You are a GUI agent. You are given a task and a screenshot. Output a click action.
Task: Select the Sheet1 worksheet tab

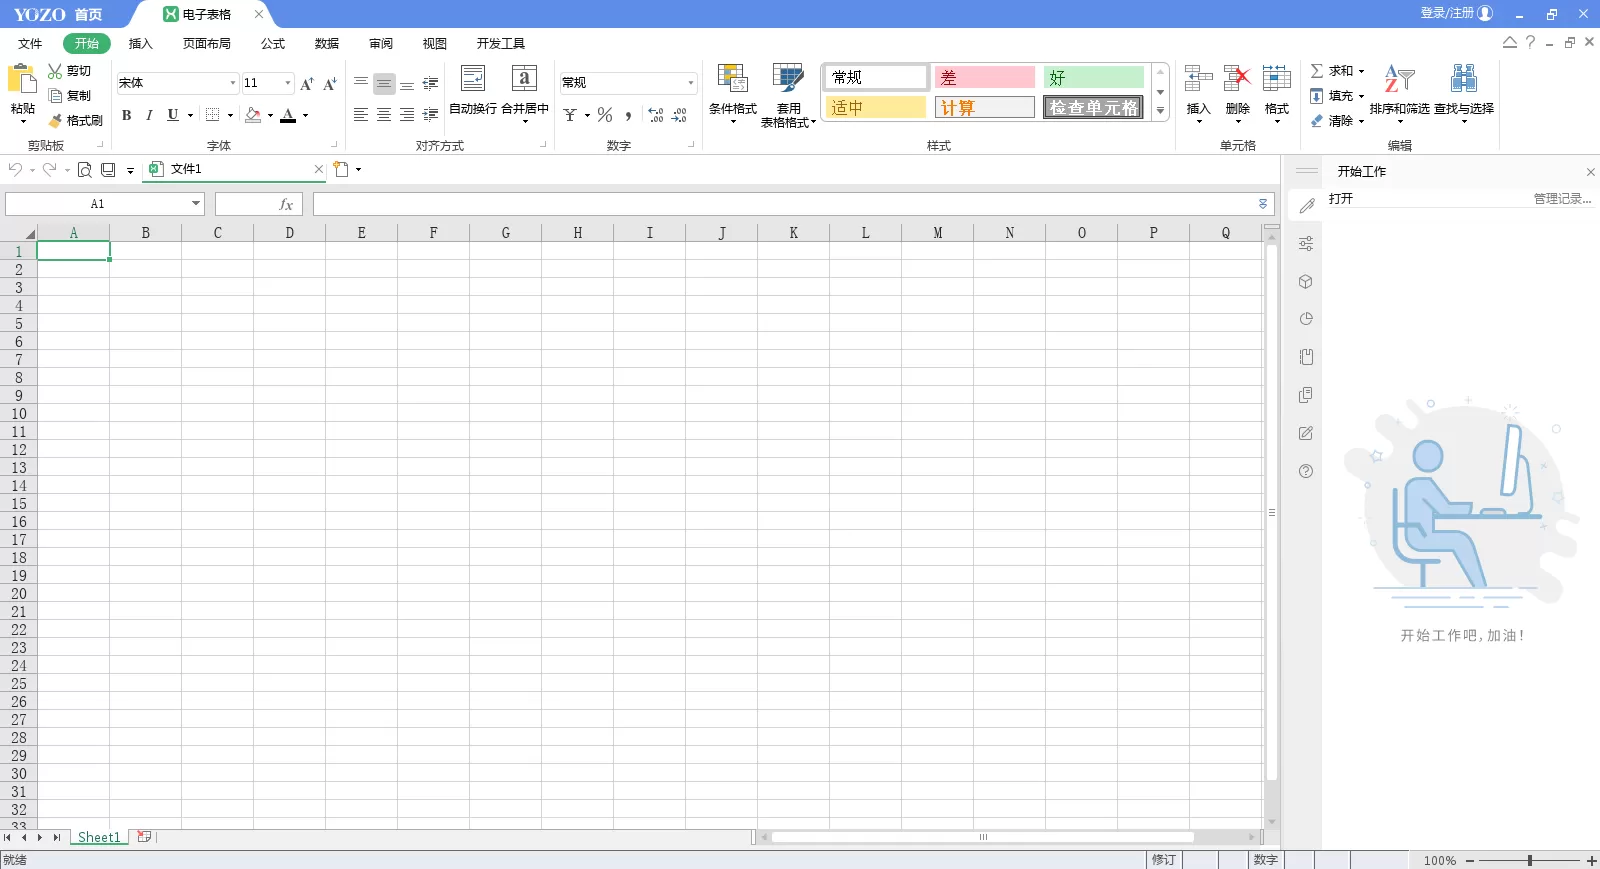tap(99, 837)
